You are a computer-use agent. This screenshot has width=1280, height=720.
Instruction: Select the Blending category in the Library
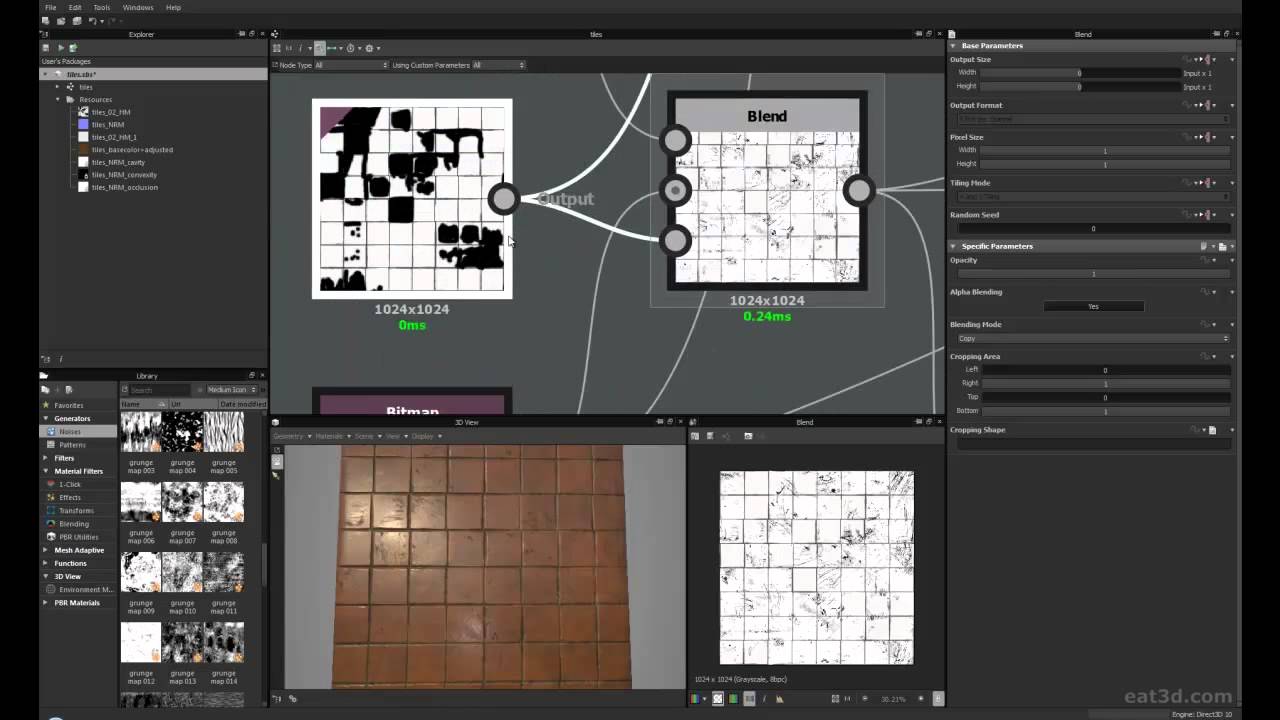coord(74,523)
